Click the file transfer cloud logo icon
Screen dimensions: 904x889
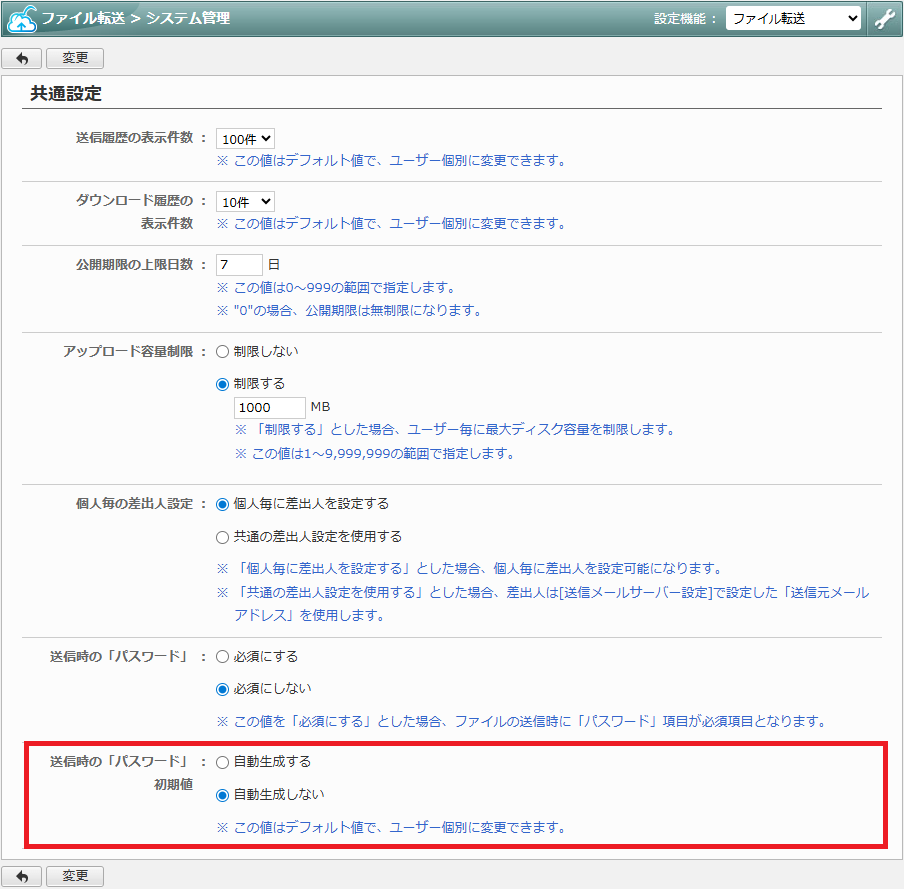click(21, 18)
